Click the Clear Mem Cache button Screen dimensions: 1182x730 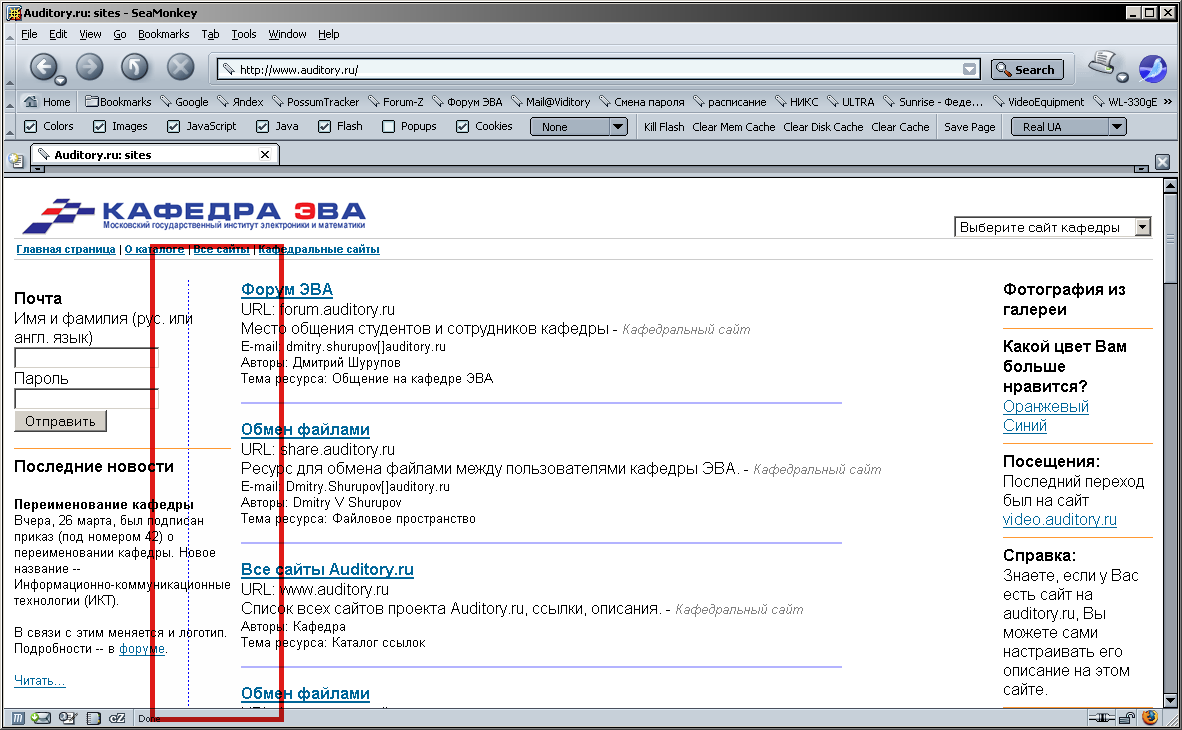(x=733, y=127)
